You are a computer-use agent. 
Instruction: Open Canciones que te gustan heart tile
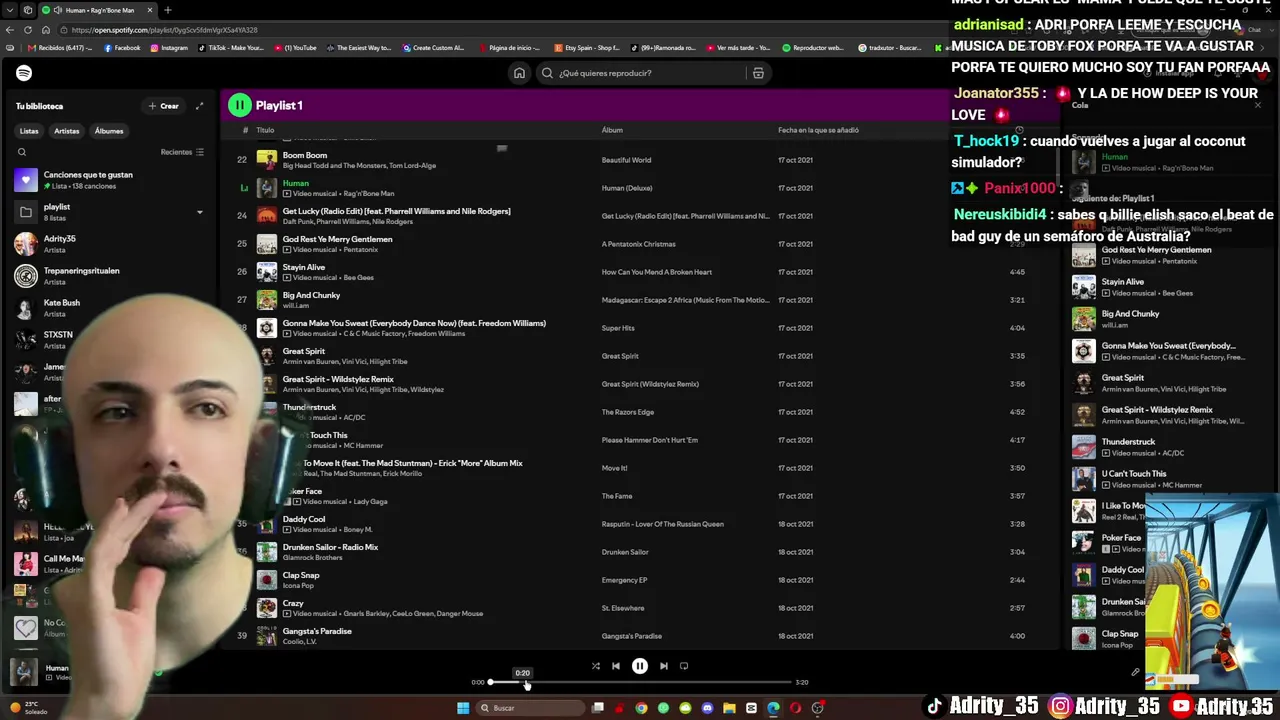click(x=26, y=180)
